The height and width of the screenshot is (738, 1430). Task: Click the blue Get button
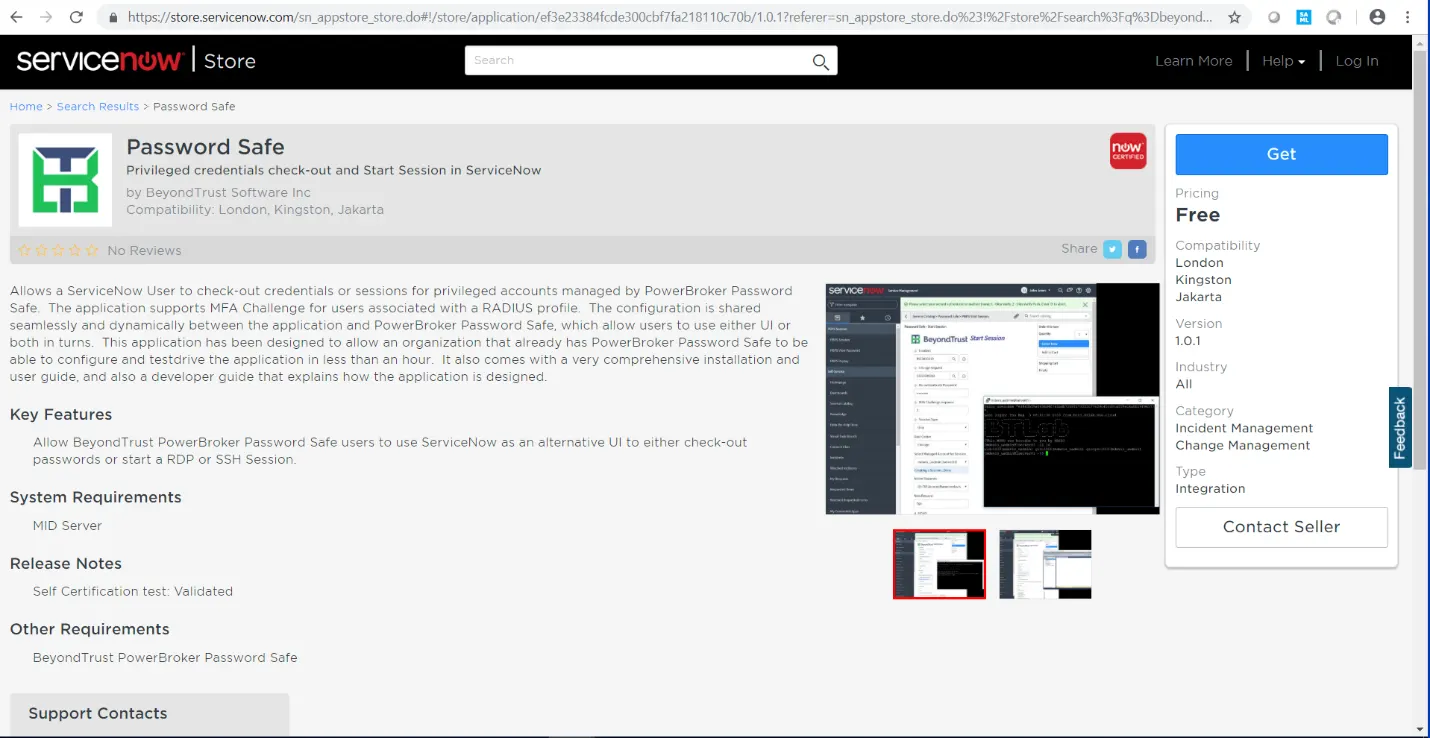tap(1281, 154)
